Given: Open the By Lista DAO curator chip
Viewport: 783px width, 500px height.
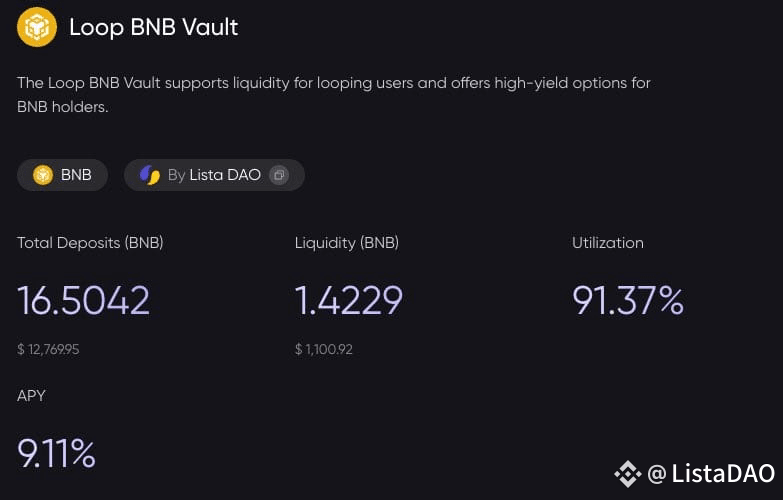Looking at the screenshot, I should (x=214, y=175).
